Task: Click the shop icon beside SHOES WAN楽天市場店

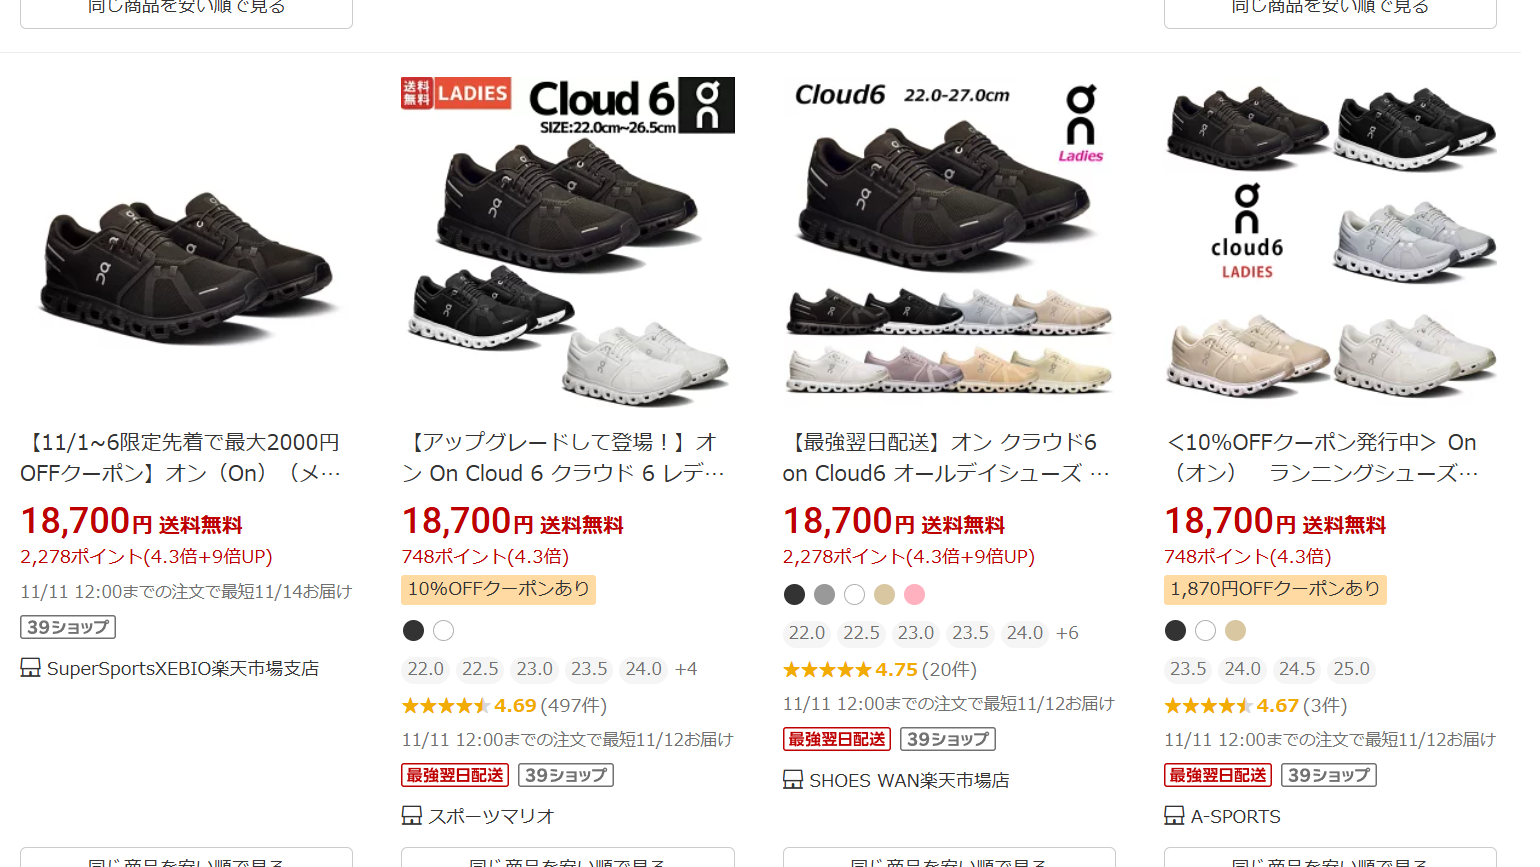Action: click(793, 780)
